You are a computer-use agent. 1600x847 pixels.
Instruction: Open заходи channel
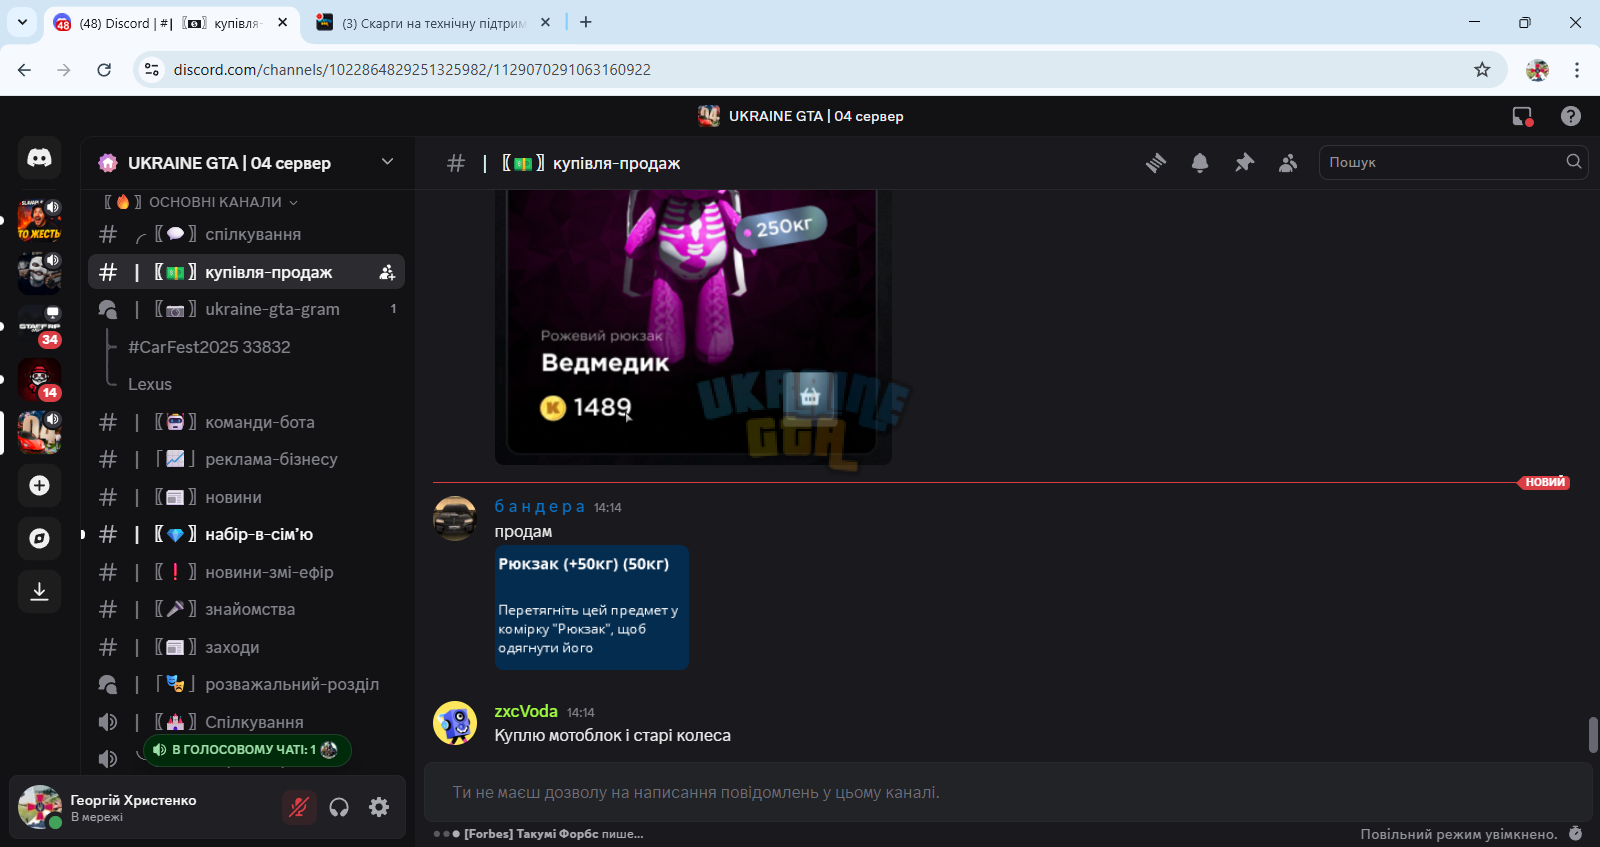[x=246, y=647]
